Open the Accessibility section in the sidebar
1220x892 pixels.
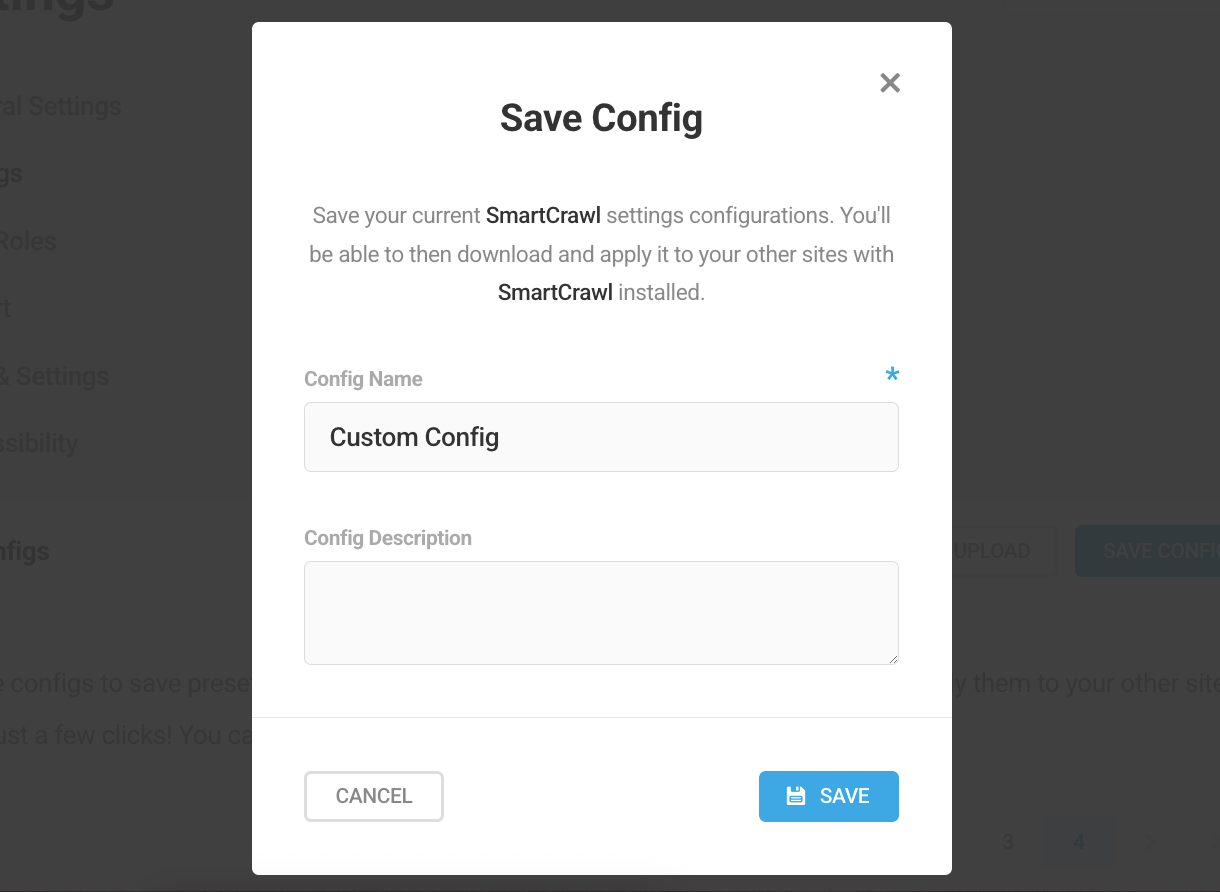click(40, 442)
